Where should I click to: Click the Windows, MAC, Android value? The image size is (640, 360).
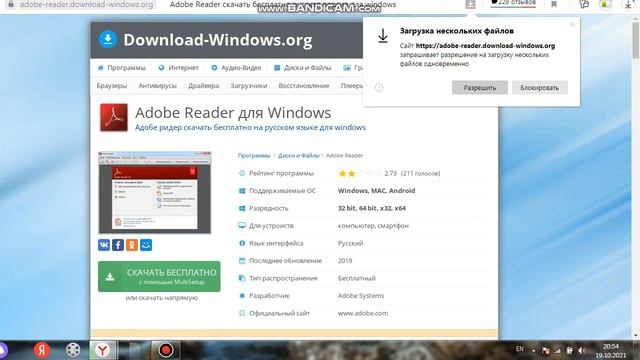(x=376, y=191)
